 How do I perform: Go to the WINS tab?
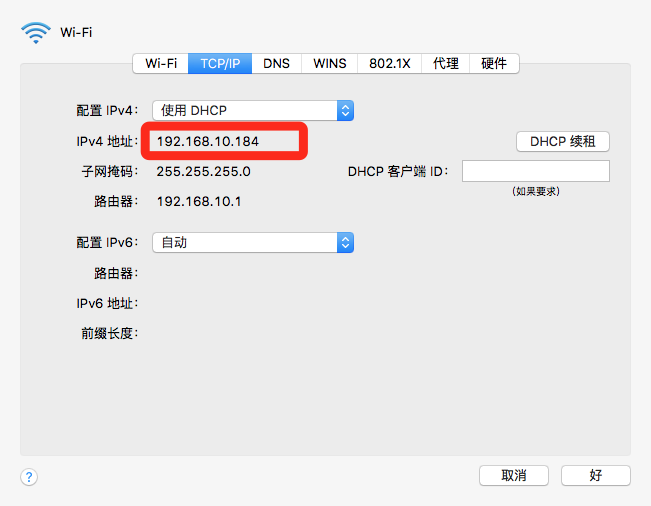pos(329,63)
